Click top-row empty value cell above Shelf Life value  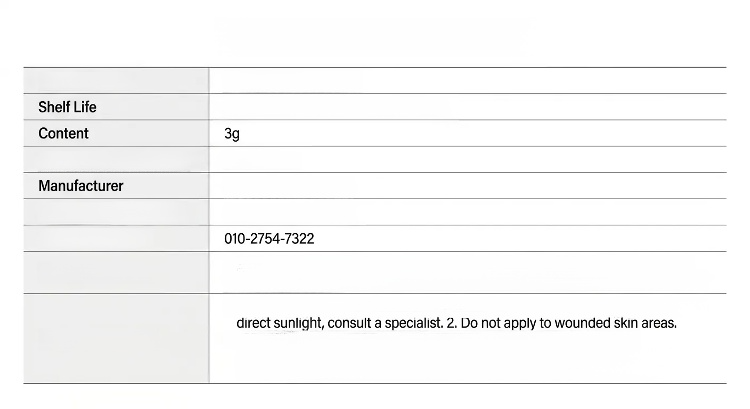(468, 80)
